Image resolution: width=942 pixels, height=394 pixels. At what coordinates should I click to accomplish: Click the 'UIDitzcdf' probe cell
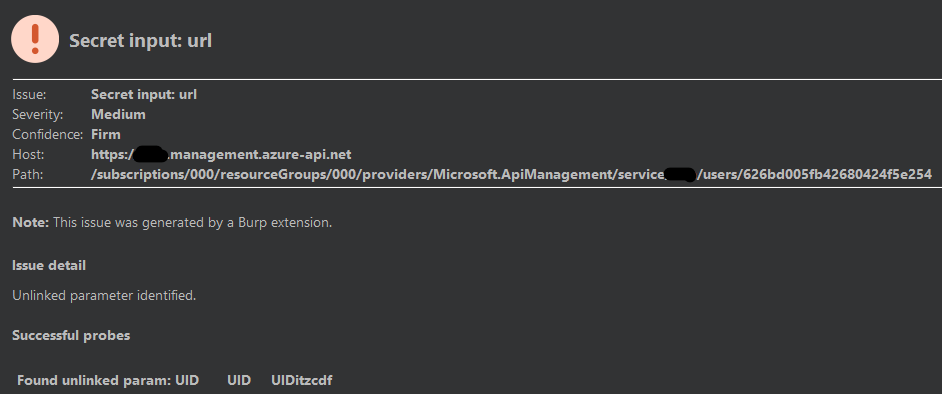pyautogui.click(x=302, y=380)
